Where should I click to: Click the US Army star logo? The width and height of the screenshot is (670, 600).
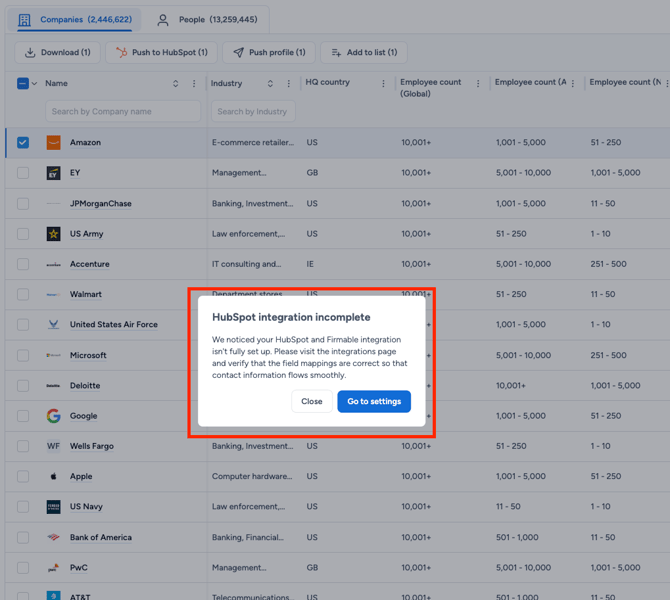(x=53, y=234)
